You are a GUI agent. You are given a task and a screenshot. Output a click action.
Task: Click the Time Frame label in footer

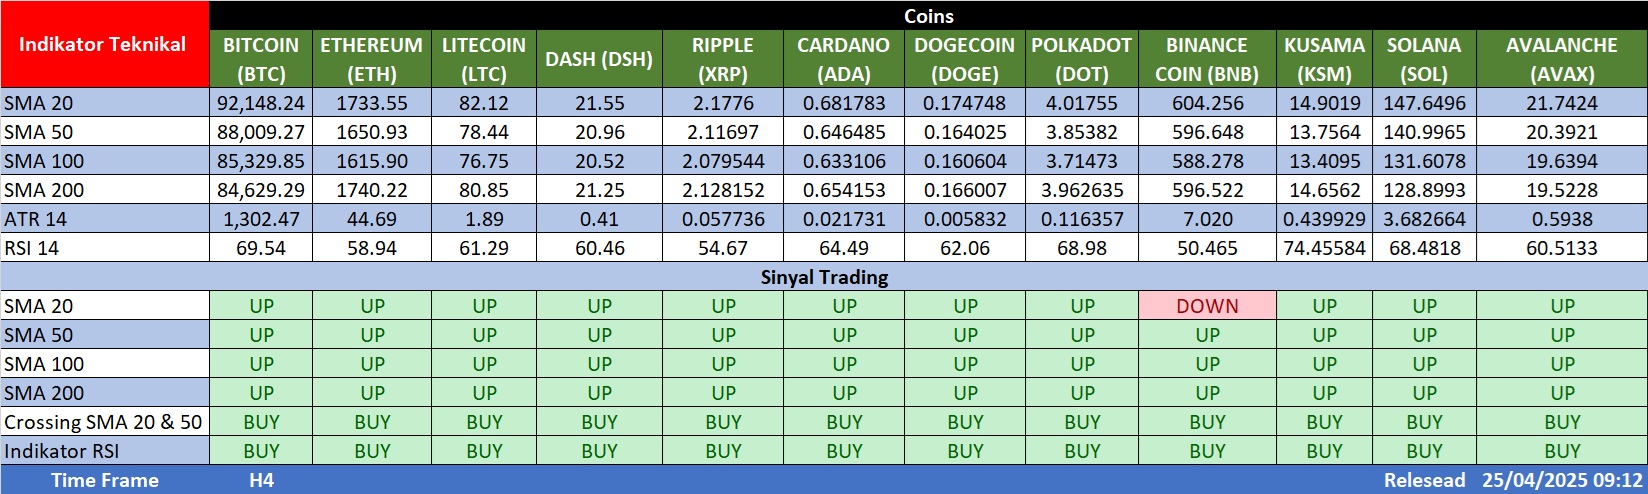(104, 480)
